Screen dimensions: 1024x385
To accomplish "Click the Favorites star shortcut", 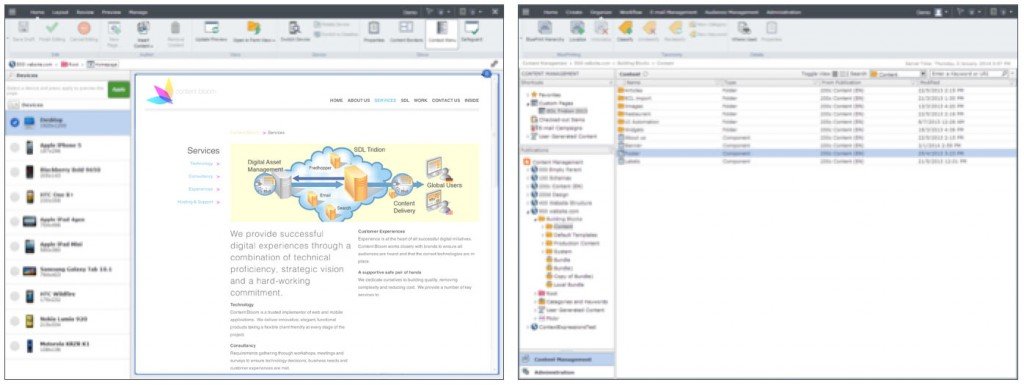I will click(x=534, y=95).
